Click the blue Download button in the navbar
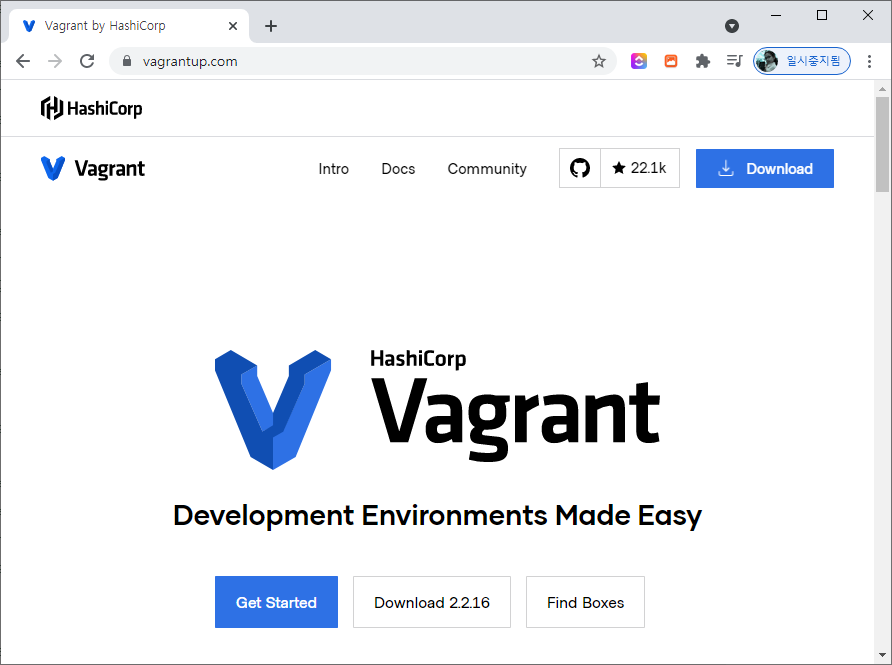Viewport: 892px width, 665px height. click(x=765, y=168)
